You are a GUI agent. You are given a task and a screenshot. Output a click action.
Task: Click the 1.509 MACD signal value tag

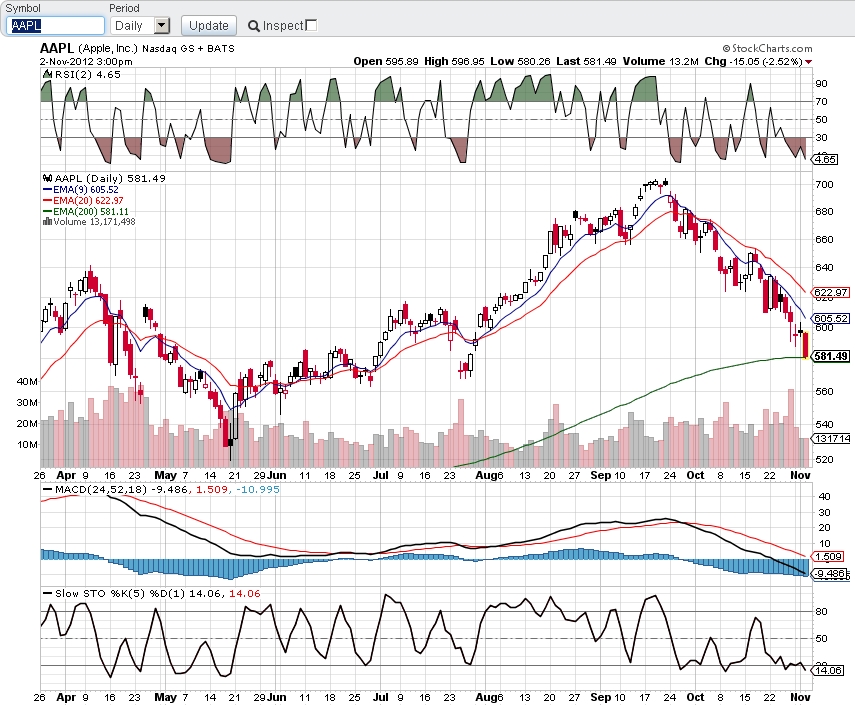click(x=828, y=556)
